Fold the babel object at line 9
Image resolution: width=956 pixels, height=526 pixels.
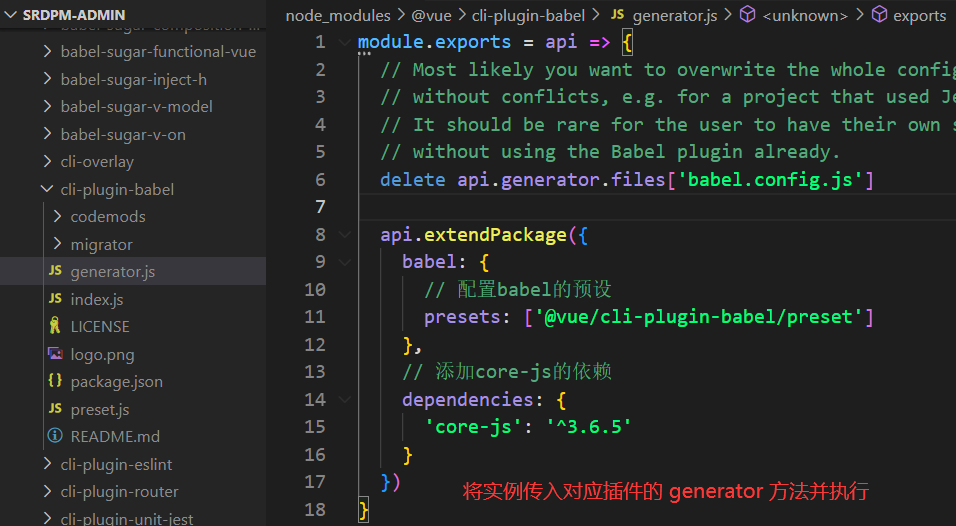(x=344, y=262)
